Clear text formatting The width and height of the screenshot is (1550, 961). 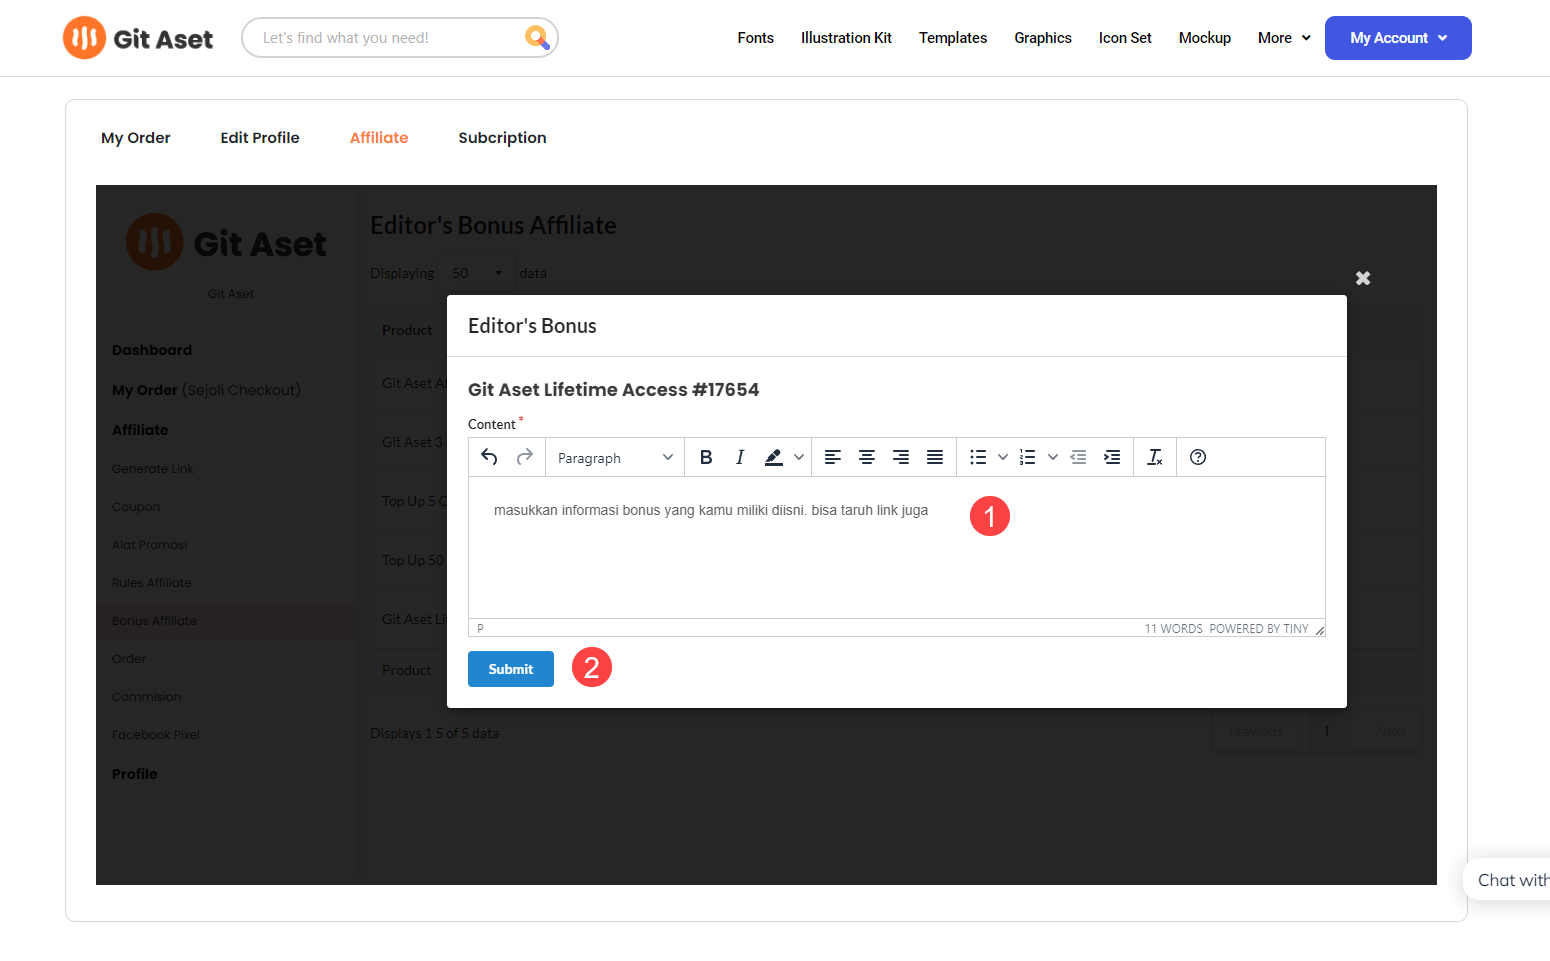coord(1155,457)
